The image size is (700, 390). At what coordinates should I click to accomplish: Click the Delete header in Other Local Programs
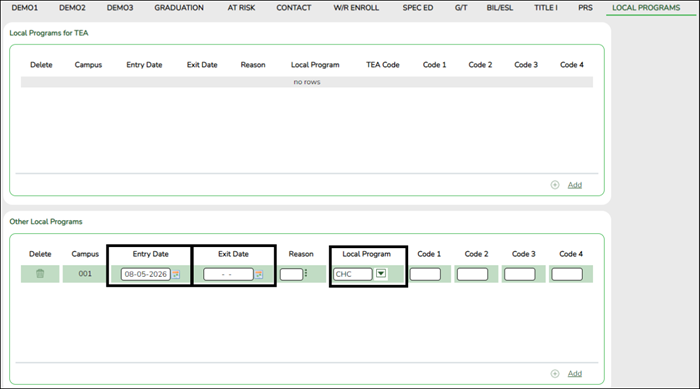point(40,254)
